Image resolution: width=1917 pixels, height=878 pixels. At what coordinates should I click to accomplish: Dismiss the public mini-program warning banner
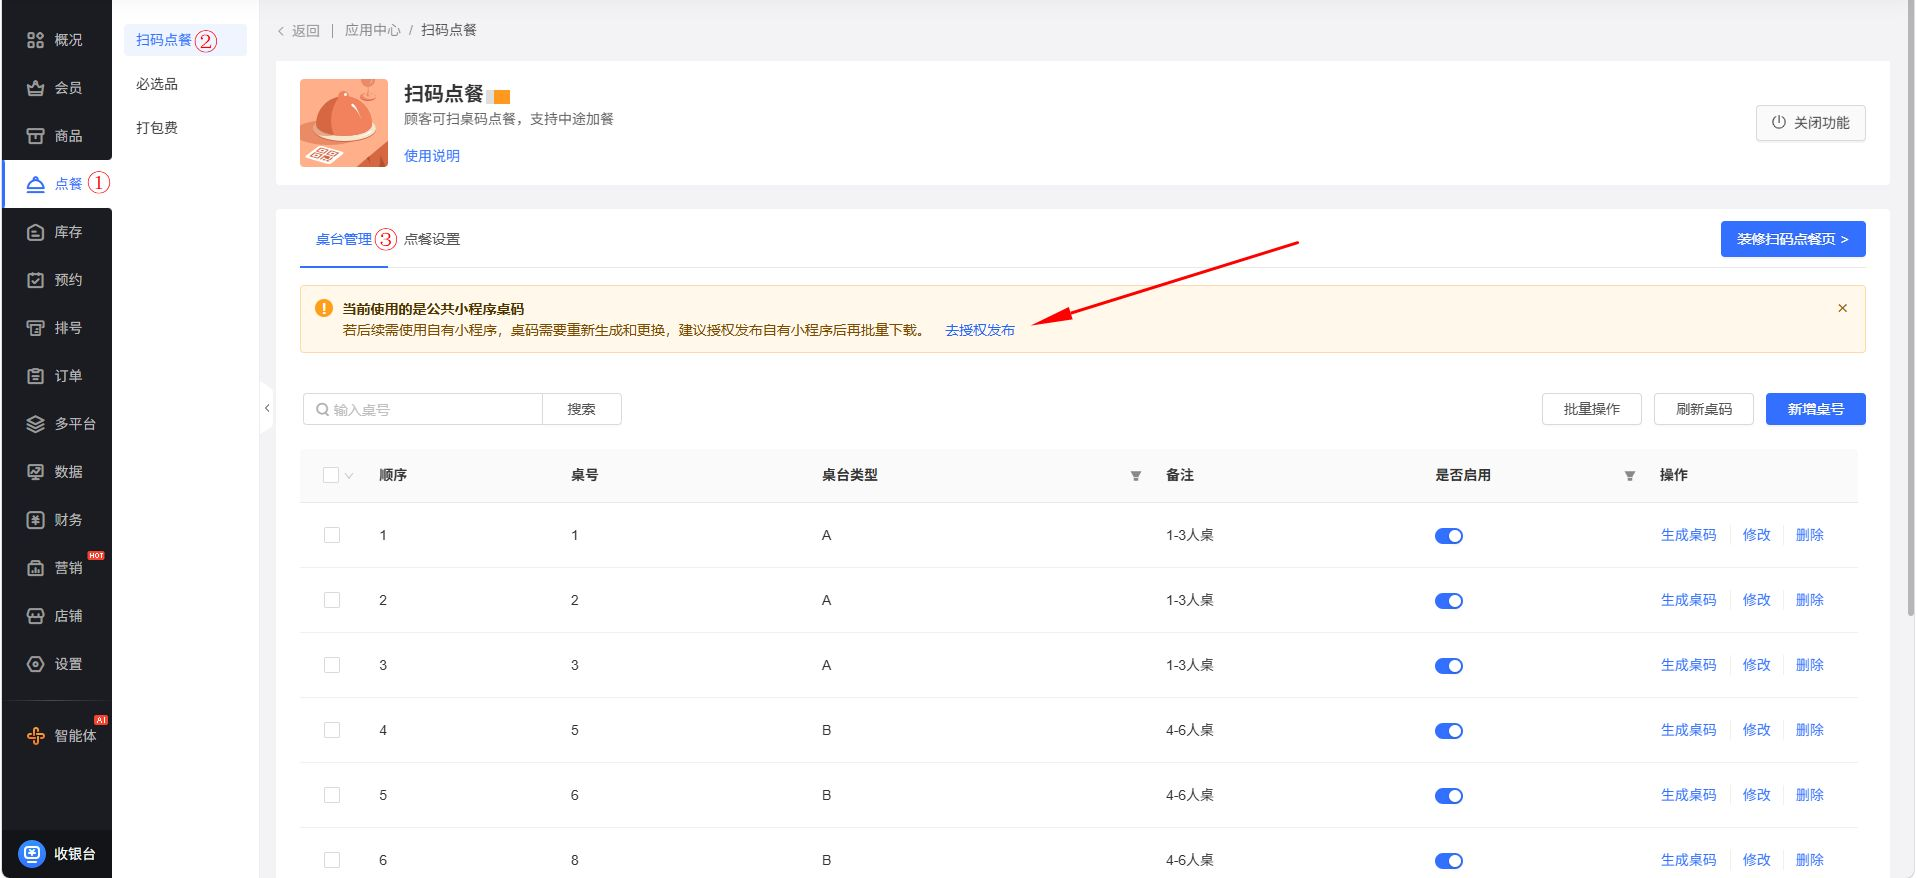click(1842, 308)
